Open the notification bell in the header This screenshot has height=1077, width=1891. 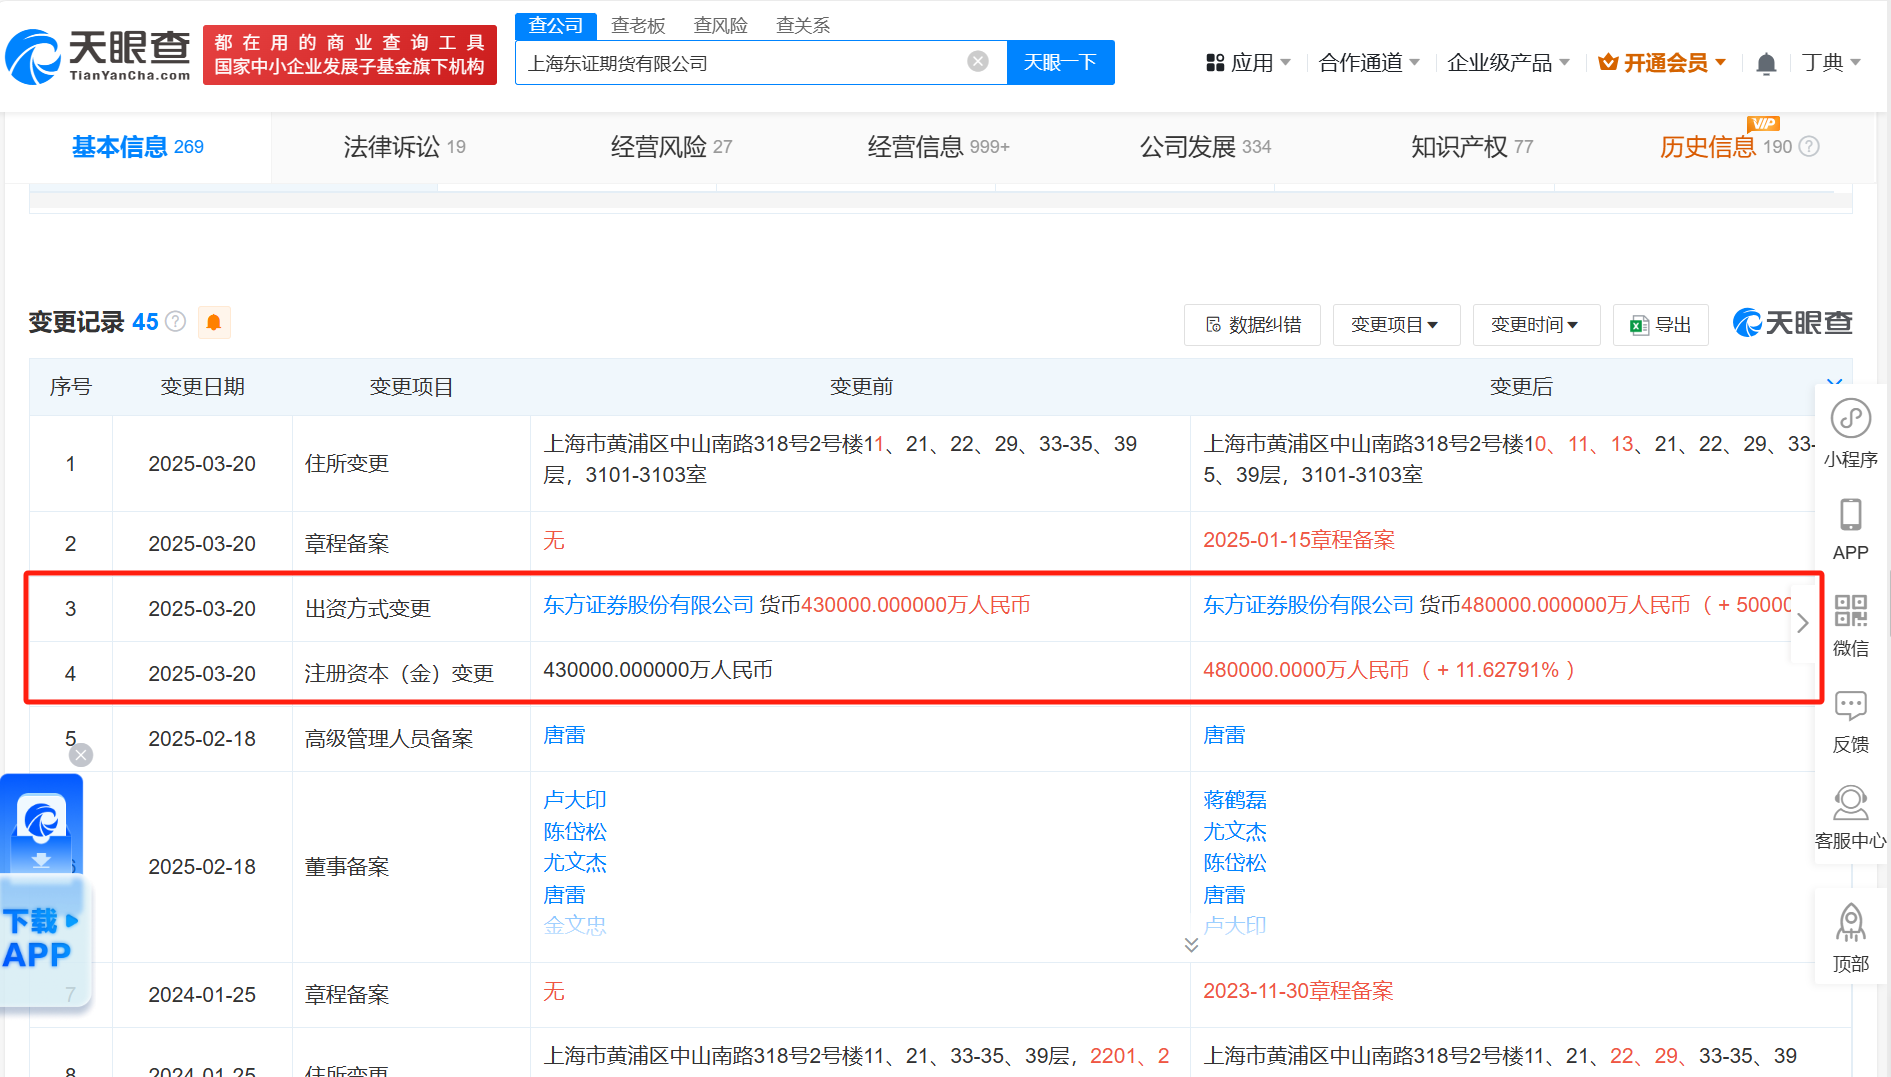coord(1766,63)
